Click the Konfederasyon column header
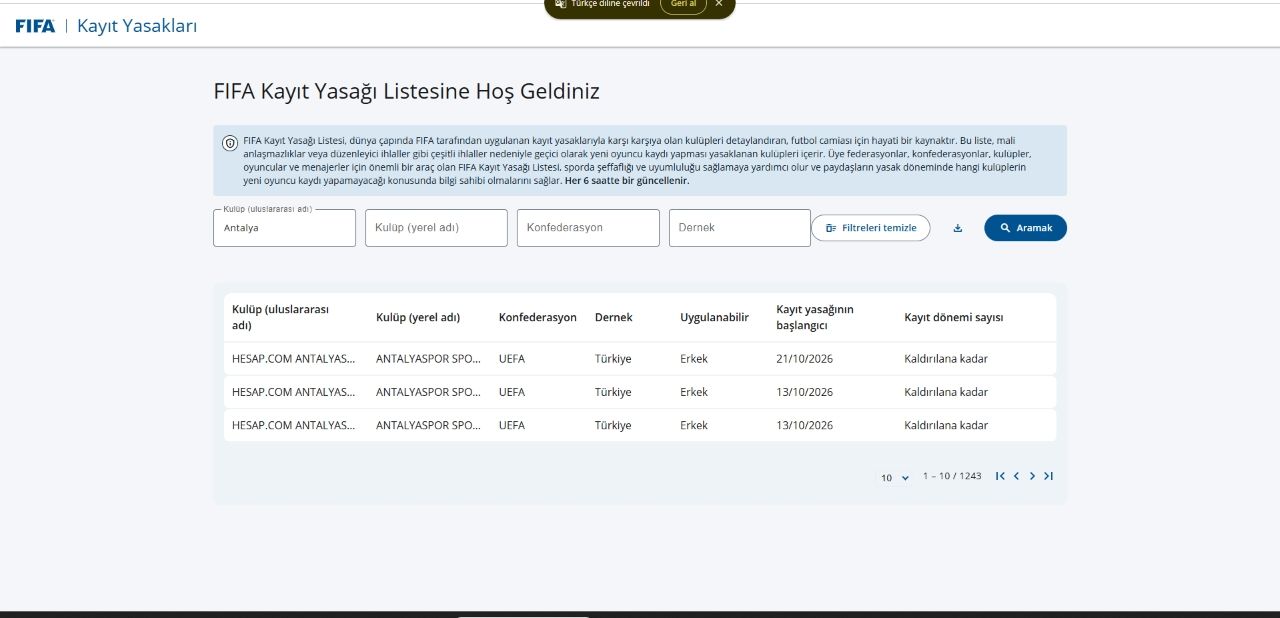Viewport: 1280px width, 618px height. pyautogui.click(x=538, y=317)
